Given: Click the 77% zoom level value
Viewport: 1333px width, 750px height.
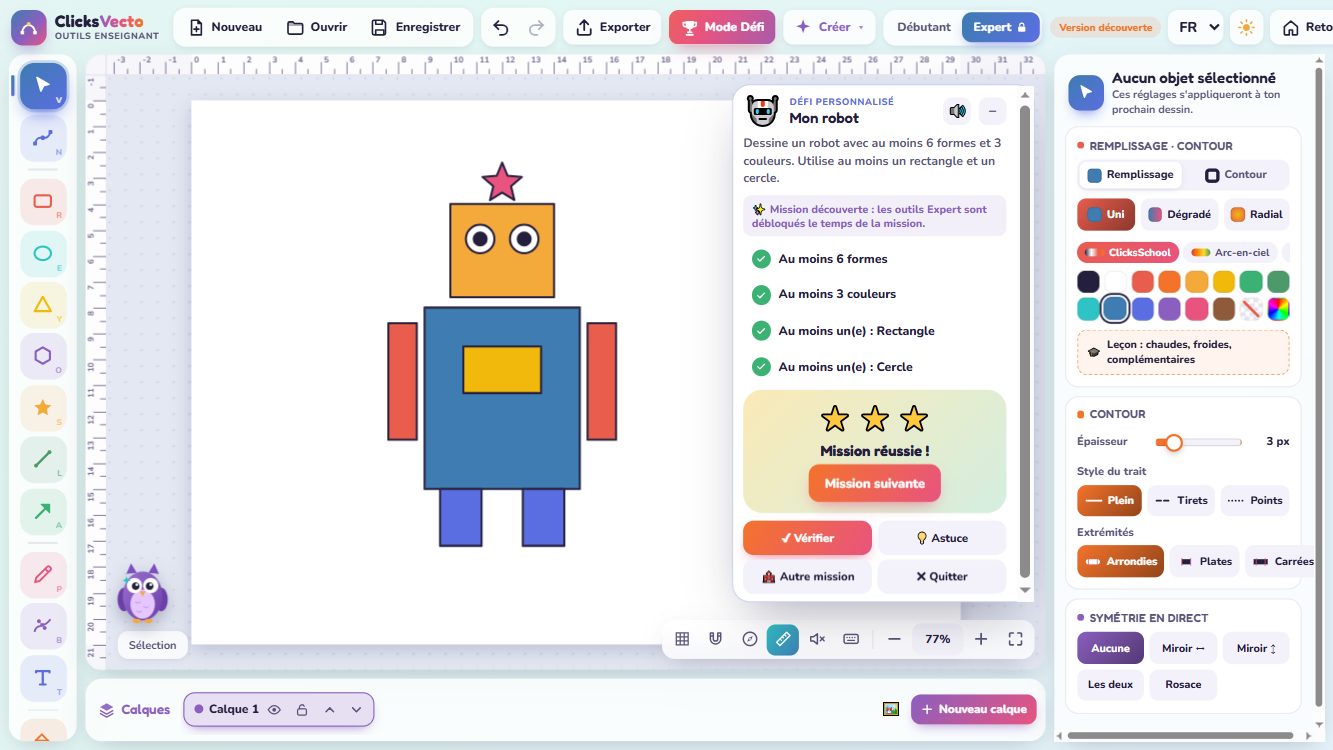Looking at the screenshot, I should (938, 639).
